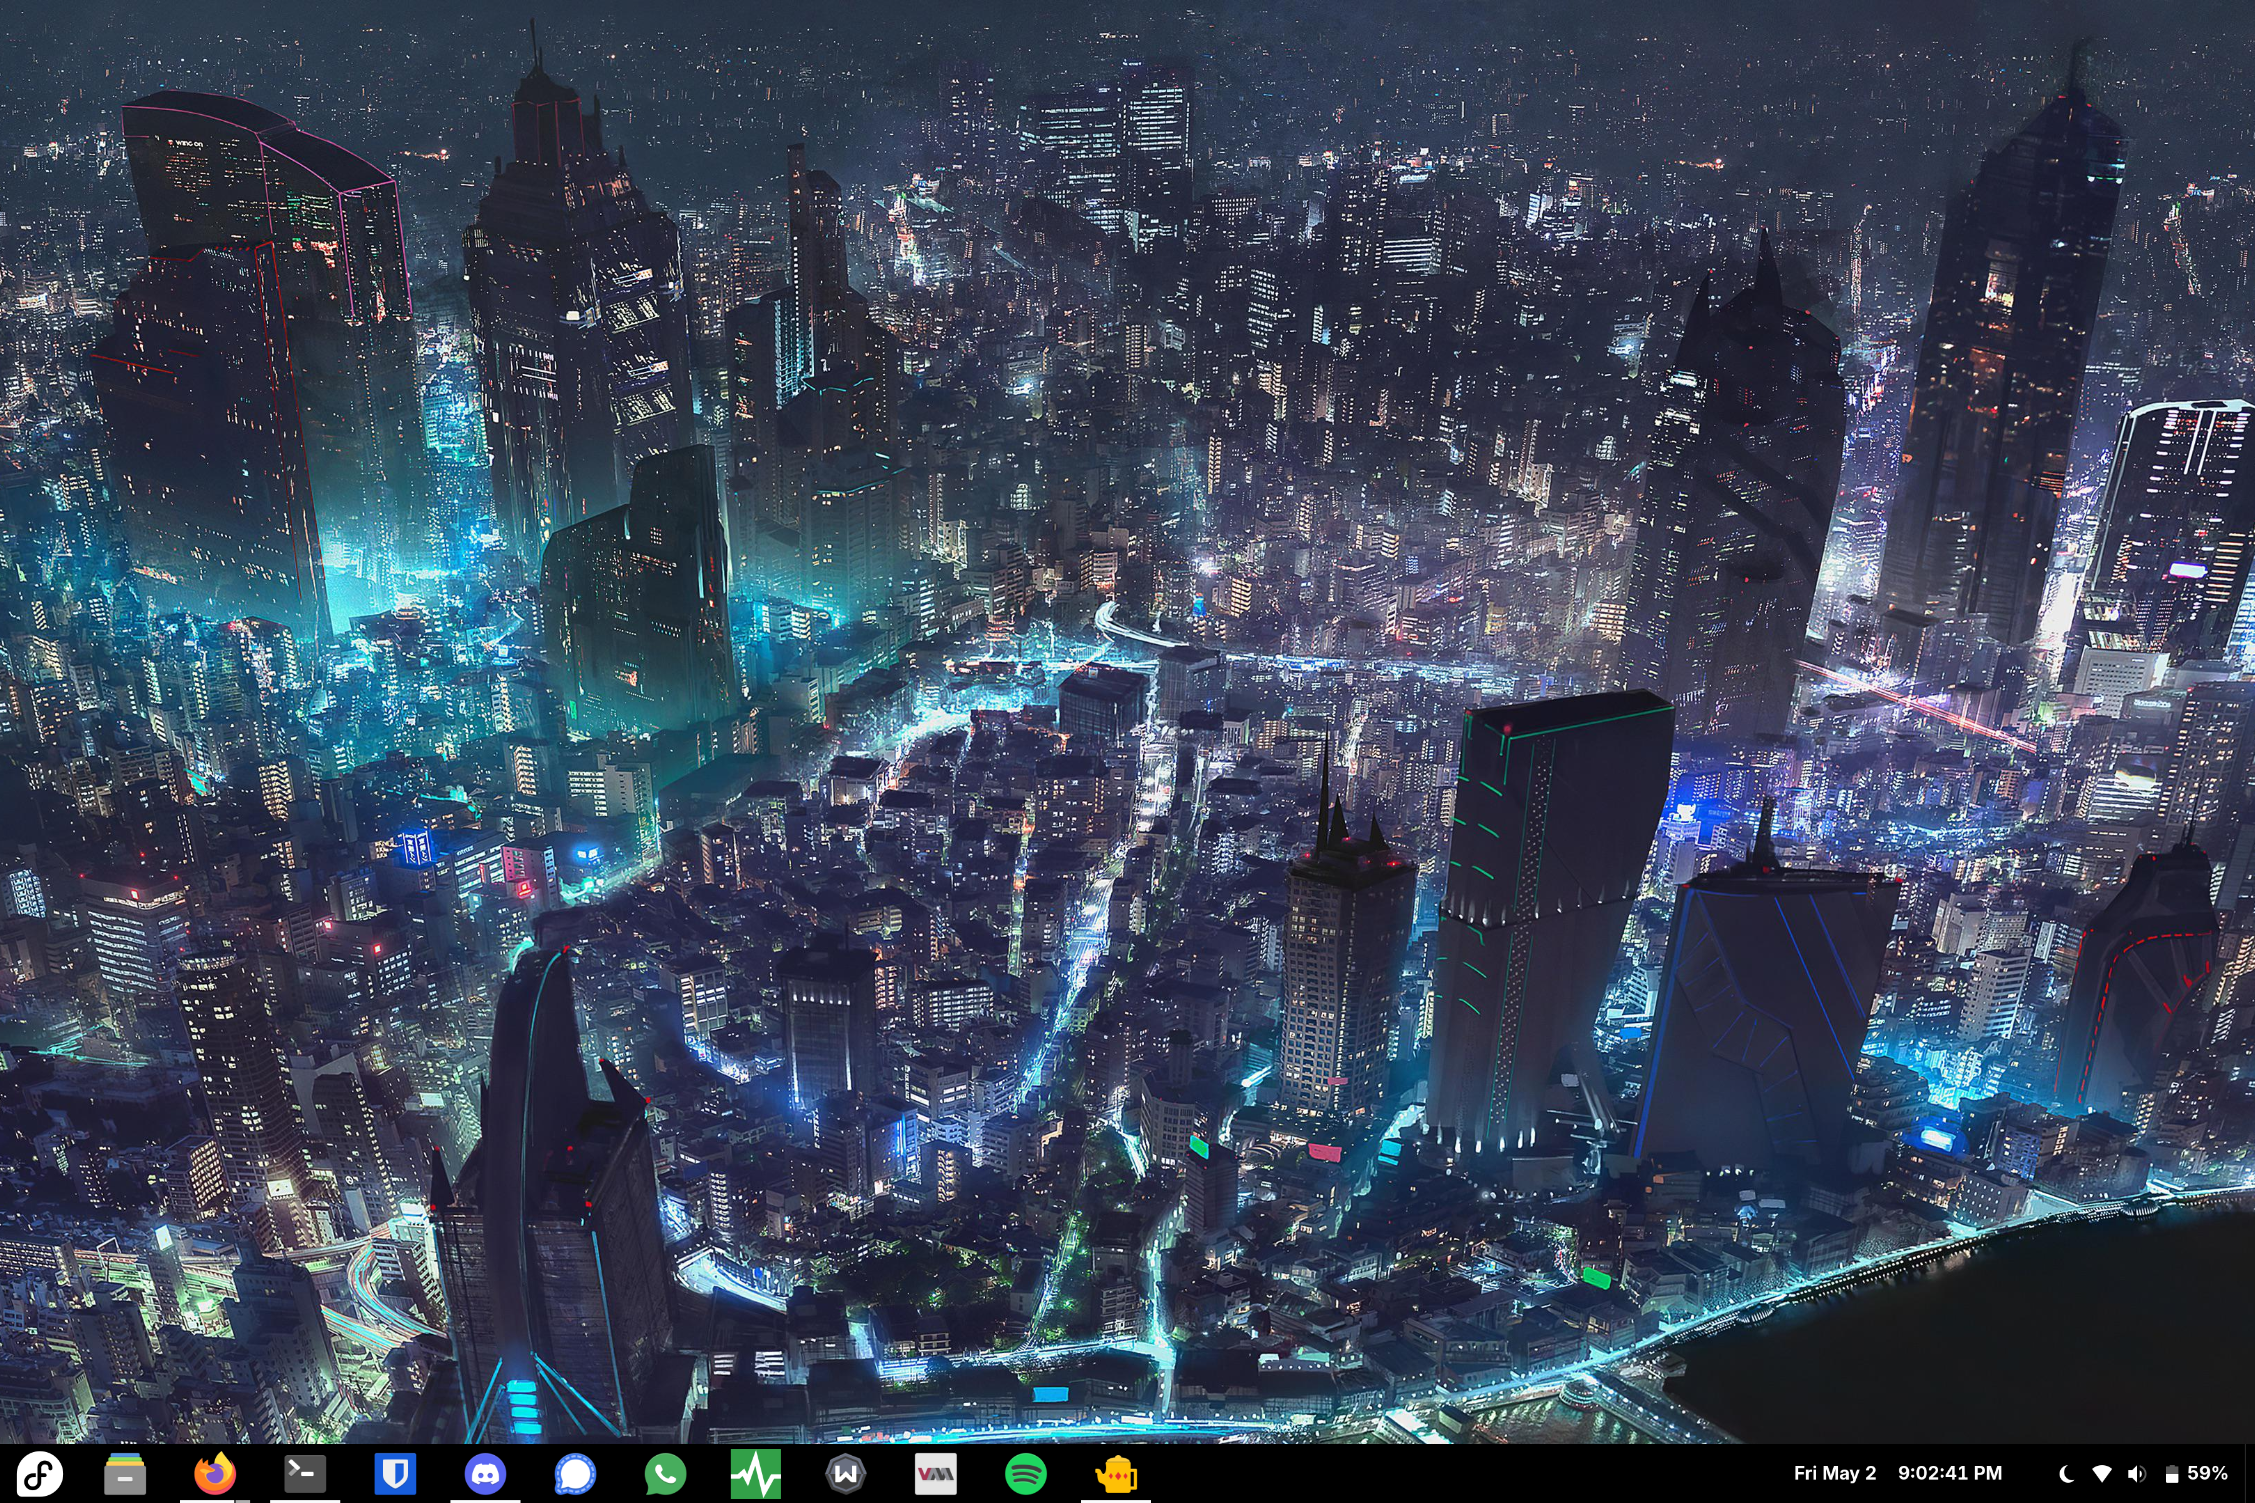Open the yellow teapot app

pyautogui.click(x=1116, y=1474)
